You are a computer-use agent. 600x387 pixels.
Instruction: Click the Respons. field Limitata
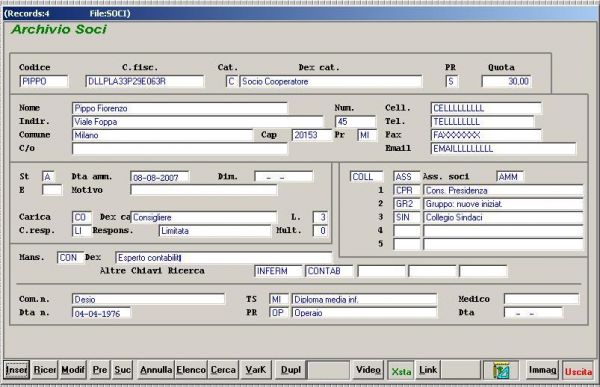pyautogui.click(x=215, y=230)
